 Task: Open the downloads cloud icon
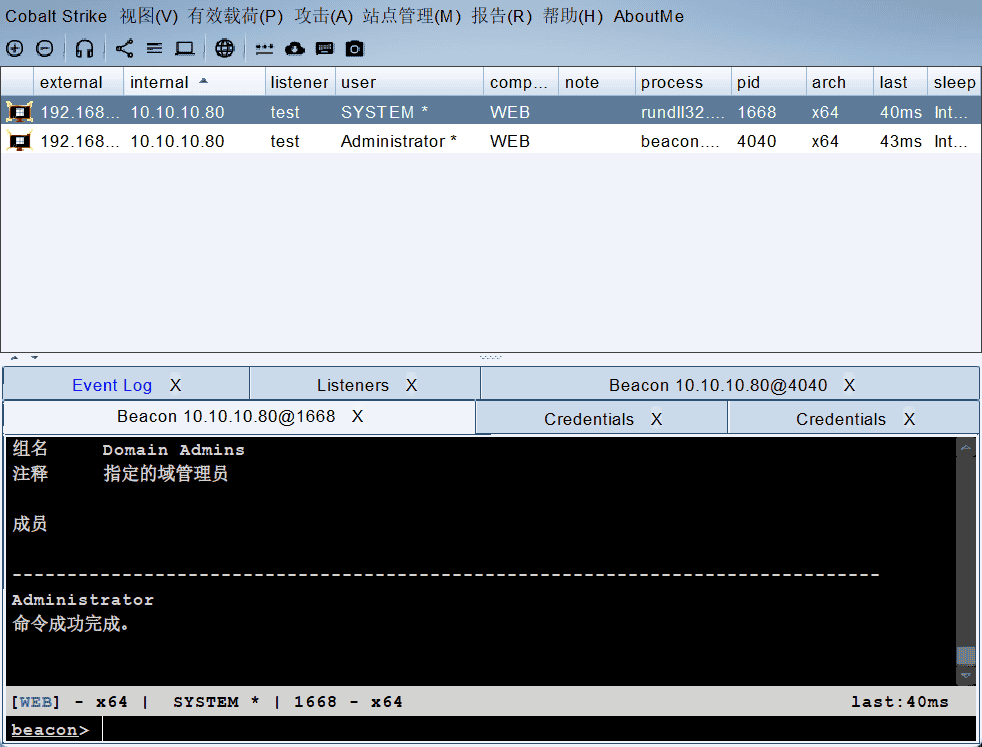[x=293, y=47]
